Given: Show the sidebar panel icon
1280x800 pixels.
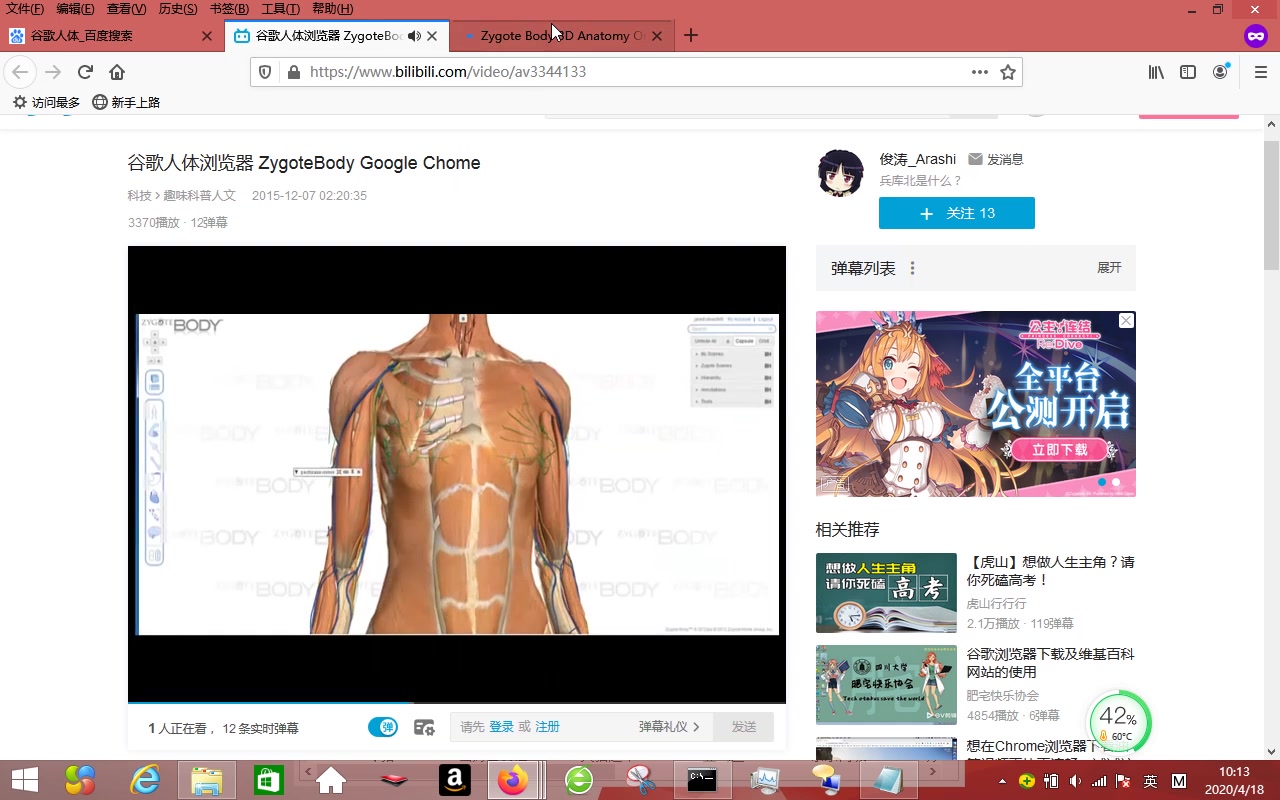Looking at the screenshot, I should tap(1188, 72).
